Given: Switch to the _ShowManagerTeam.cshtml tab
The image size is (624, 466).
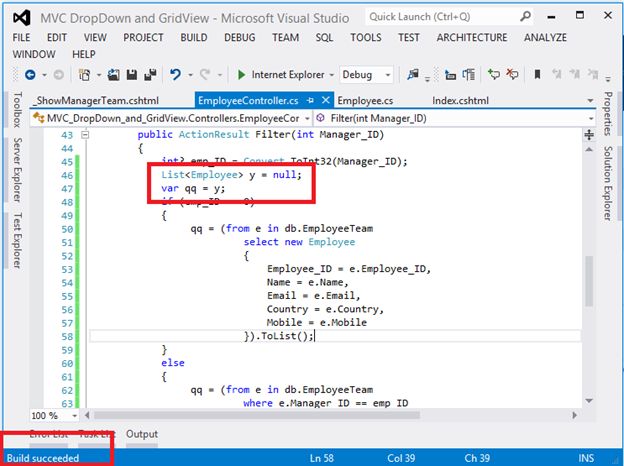Looking at the screenshot, I should coord(96,101).
